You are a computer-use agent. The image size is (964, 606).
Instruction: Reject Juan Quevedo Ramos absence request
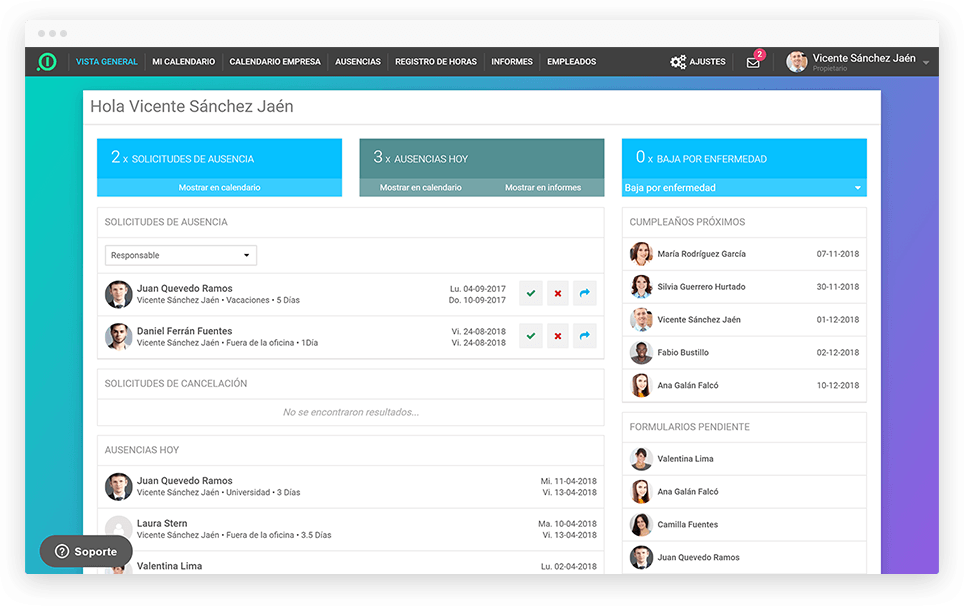[x=558, y=293]
